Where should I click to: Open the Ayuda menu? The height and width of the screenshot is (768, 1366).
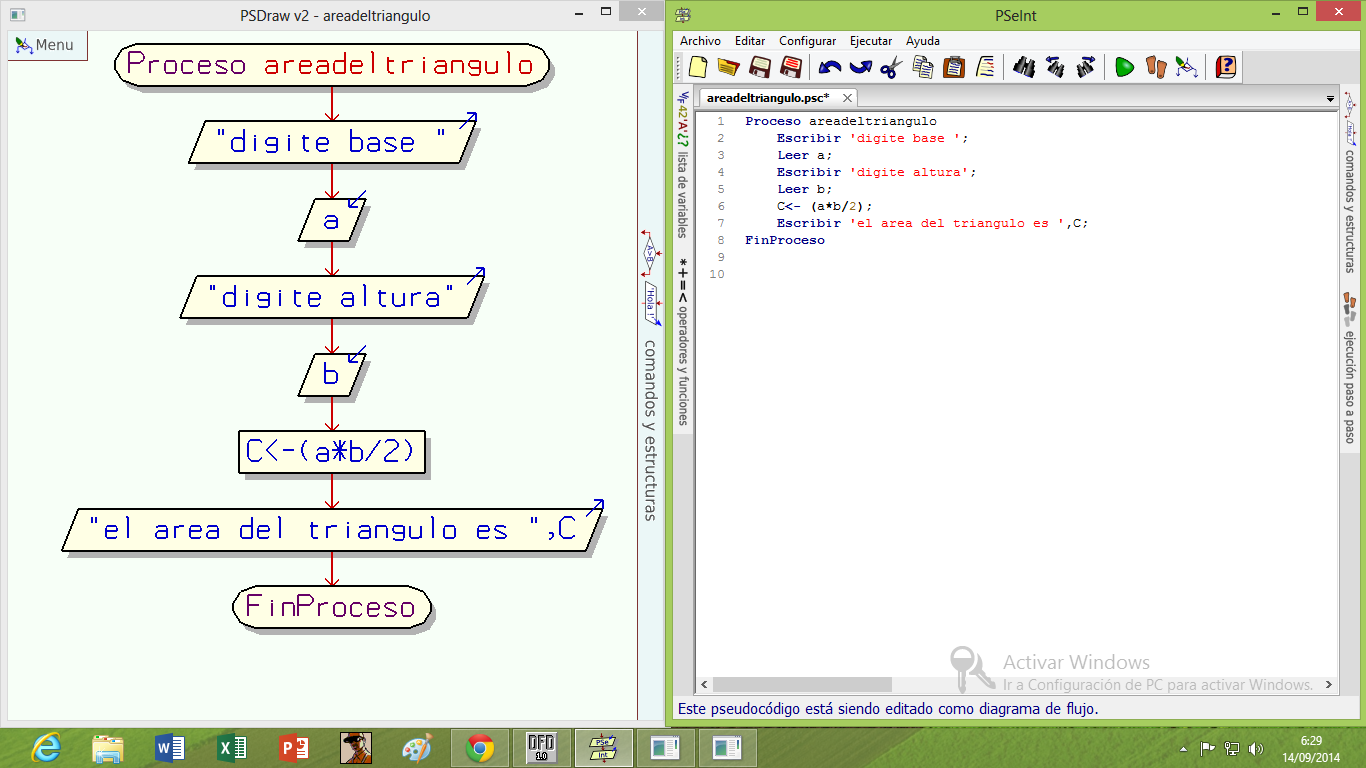(x=923, y=41)
